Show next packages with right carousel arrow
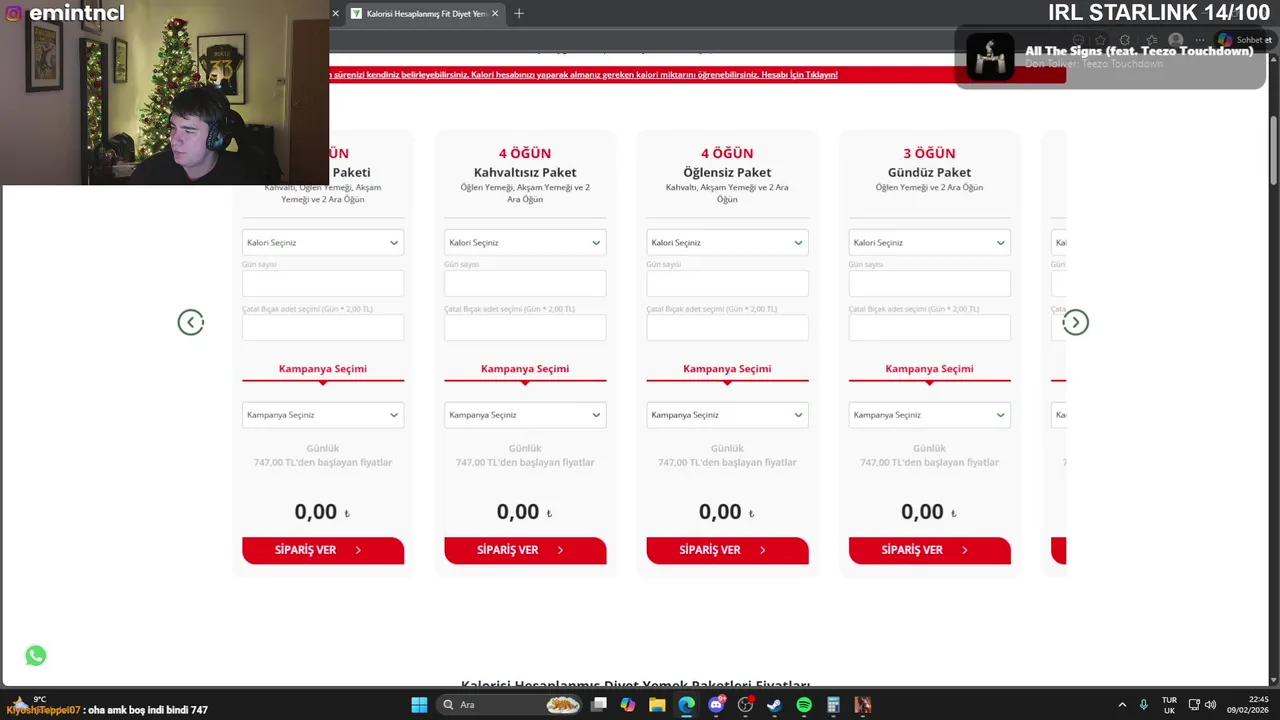This screenshot has height=720, width=1280. coord(1075,322)
